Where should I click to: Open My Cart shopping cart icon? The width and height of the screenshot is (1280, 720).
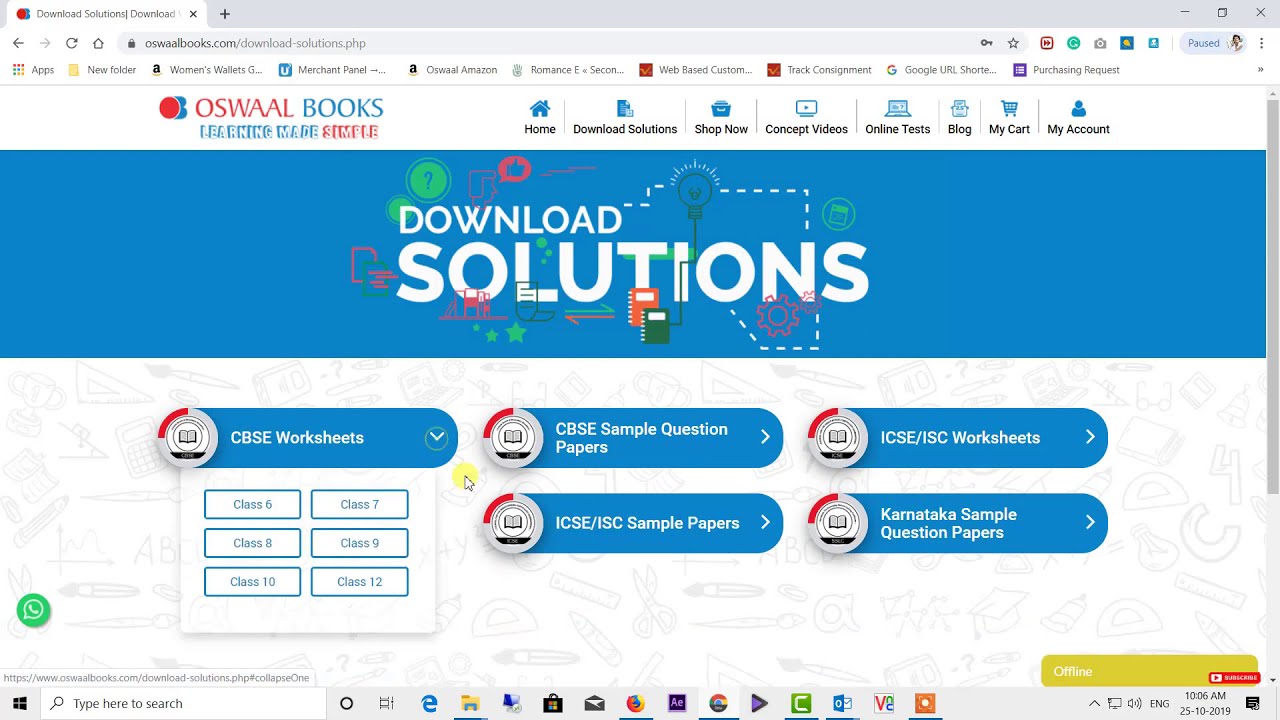pyautogui.click(x=1009, y=108)
